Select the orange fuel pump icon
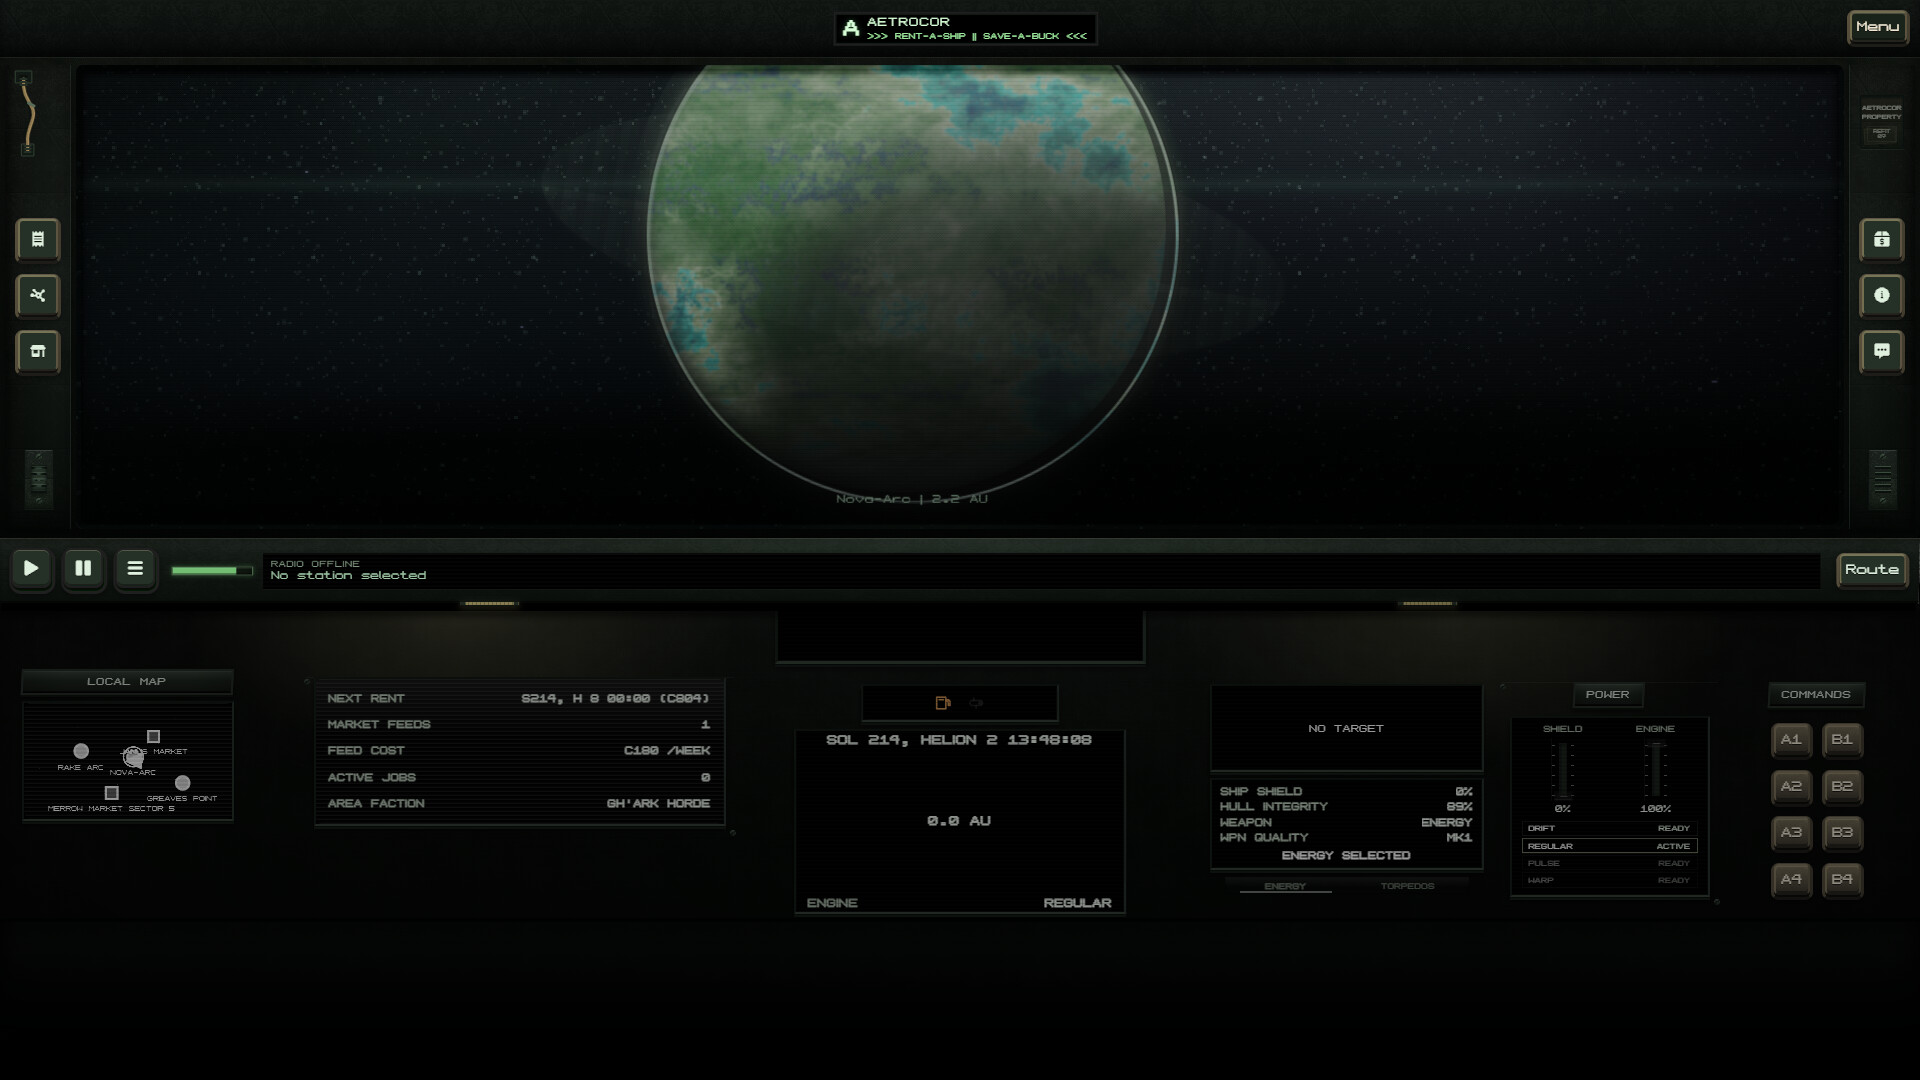The width and height of the screenshot is (1920, 1080). (x=942, y=703)
